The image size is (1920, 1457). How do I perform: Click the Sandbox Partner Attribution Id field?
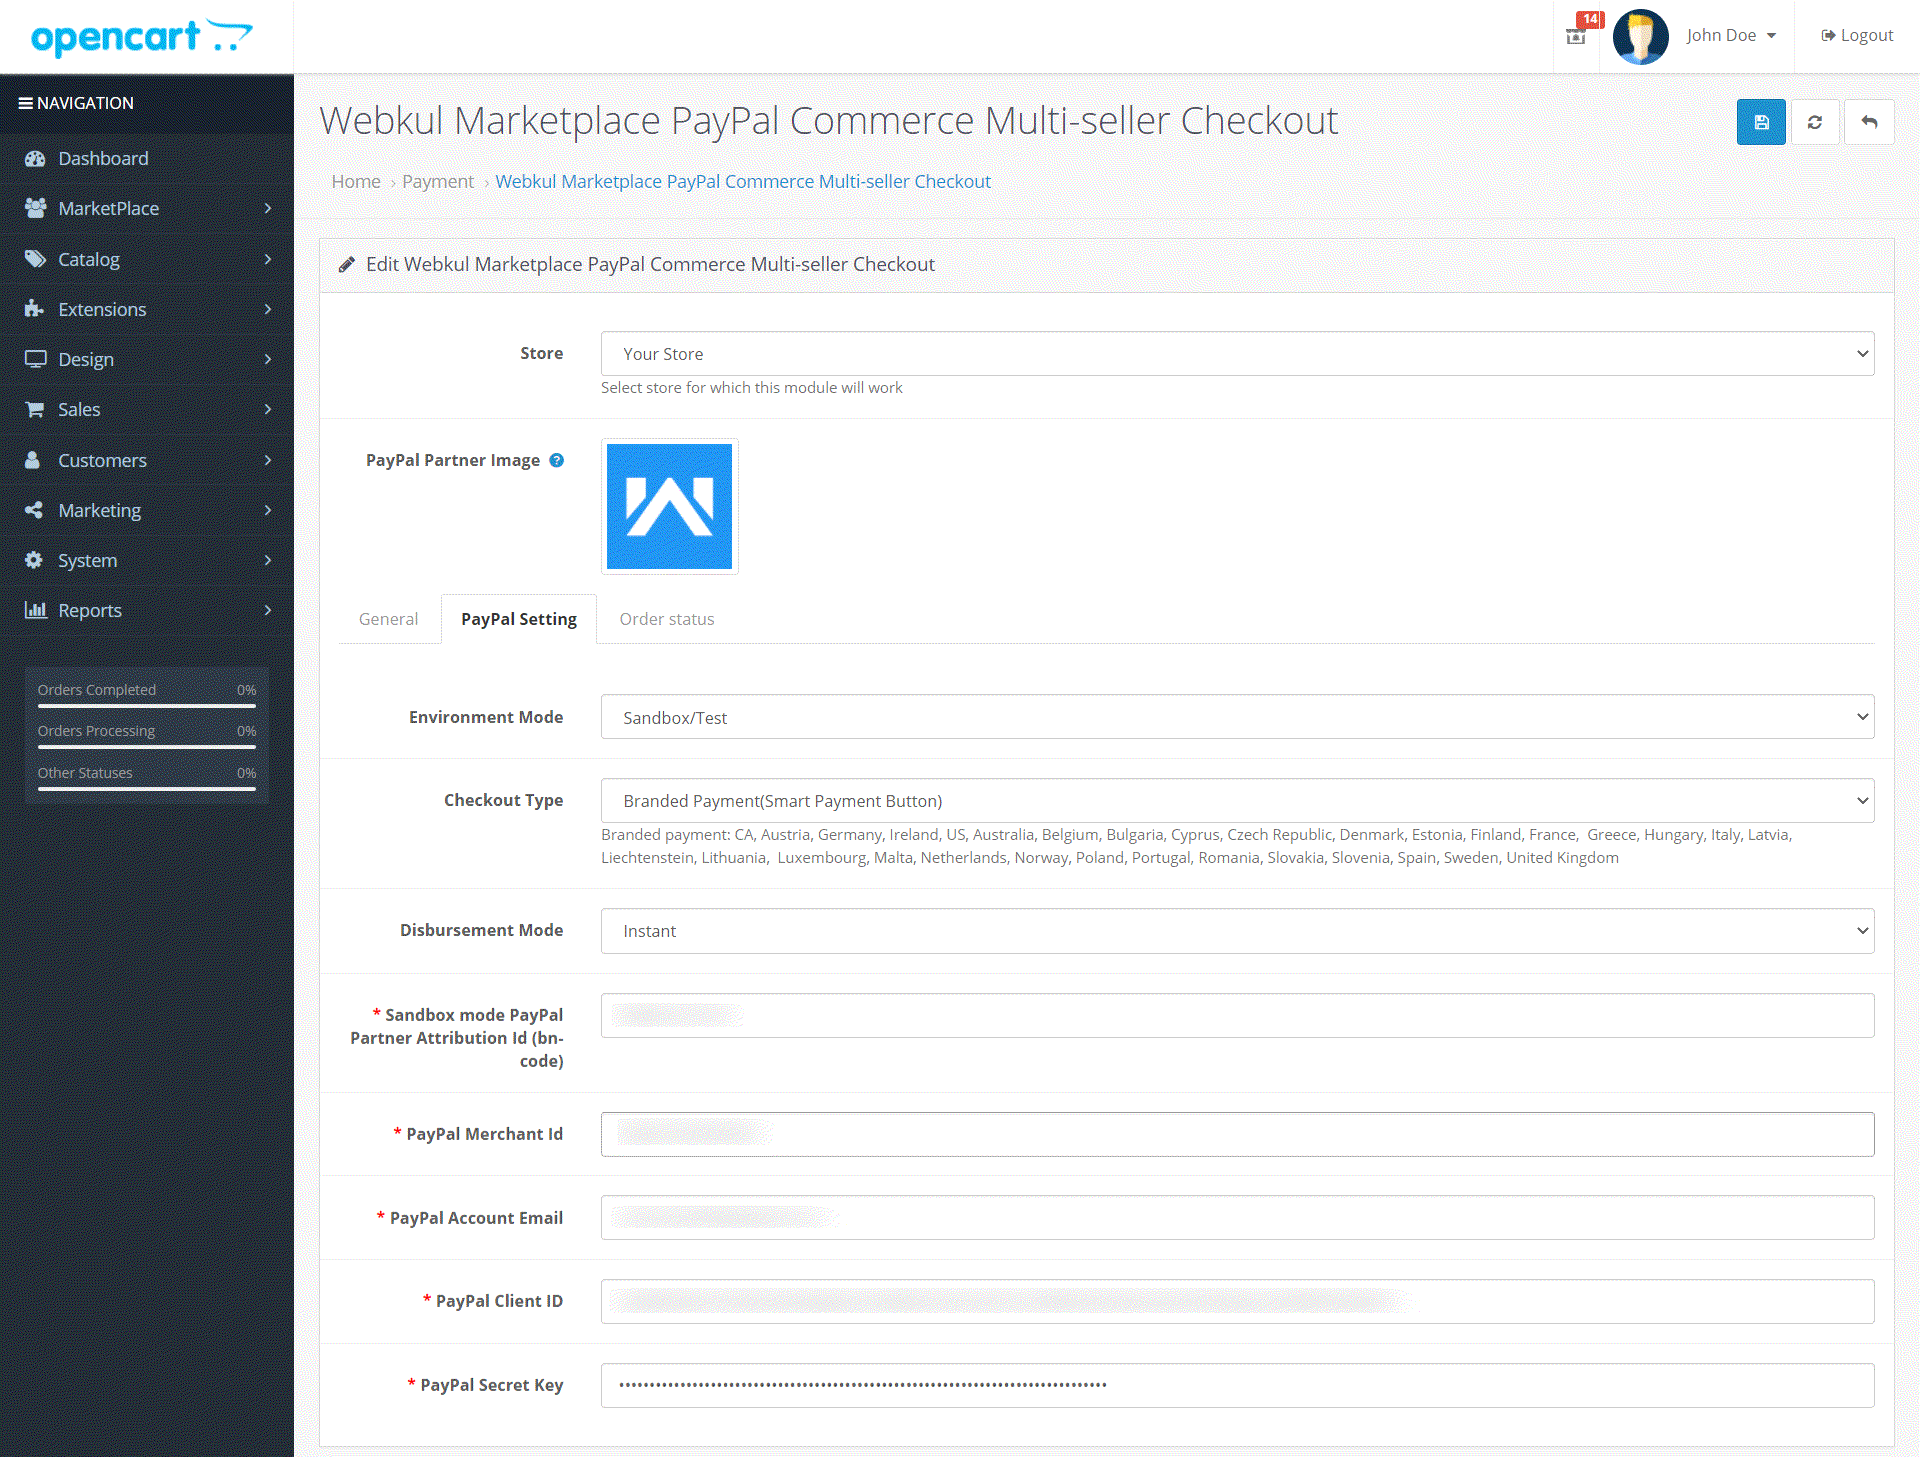pyautogui.click(x=1237, y=1015)
